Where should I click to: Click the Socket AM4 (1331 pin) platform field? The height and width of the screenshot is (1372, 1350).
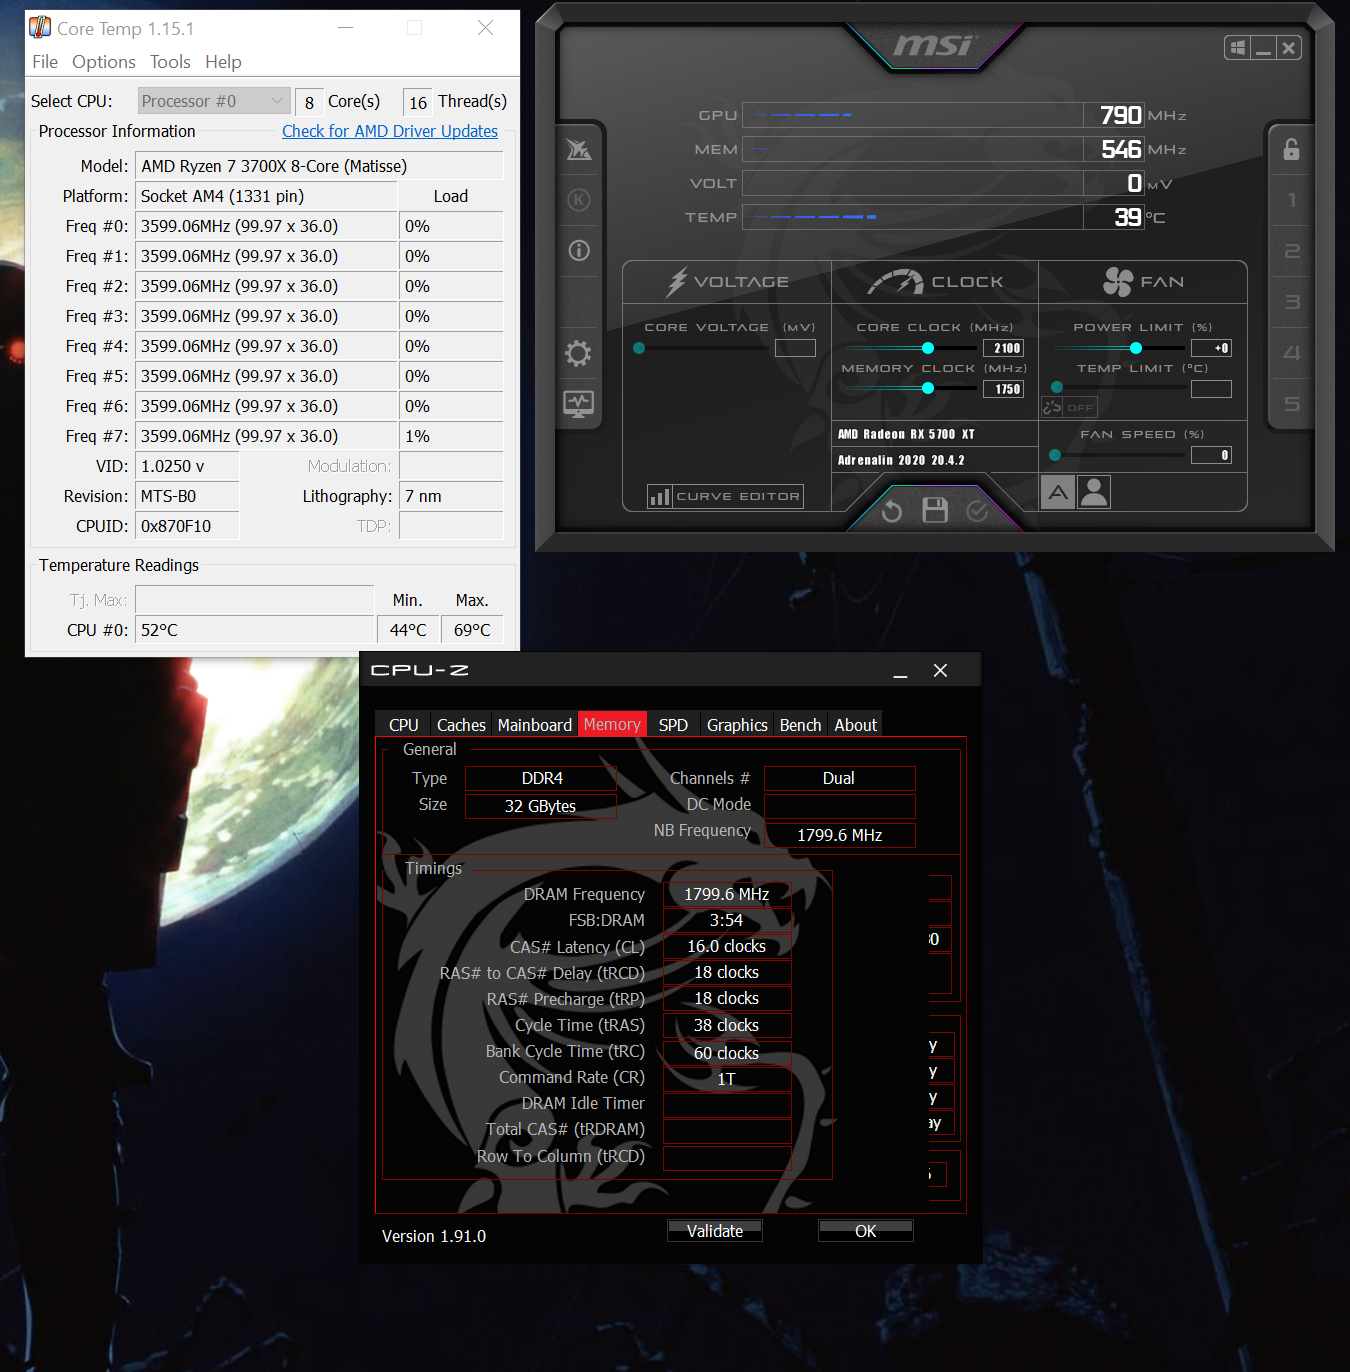(266, 196)
